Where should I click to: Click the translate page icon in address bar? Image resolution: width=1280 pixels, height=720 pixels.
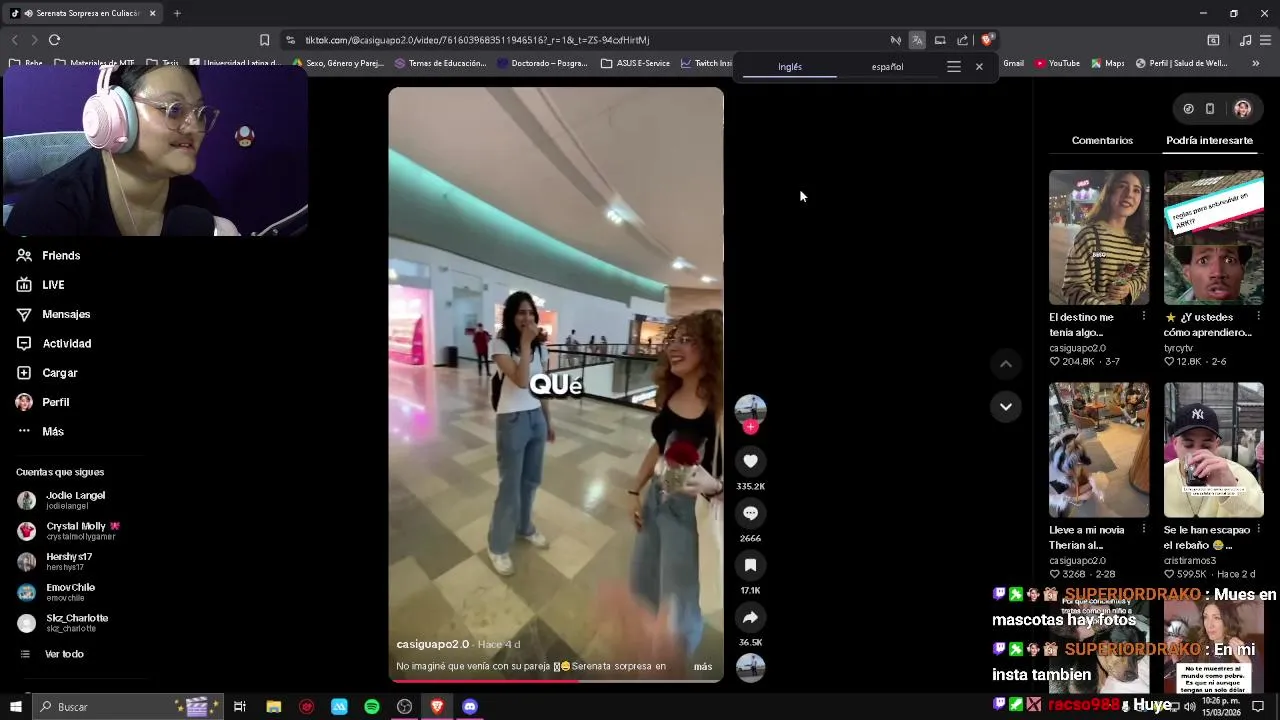pyautogui.click(x=917, y=40)
